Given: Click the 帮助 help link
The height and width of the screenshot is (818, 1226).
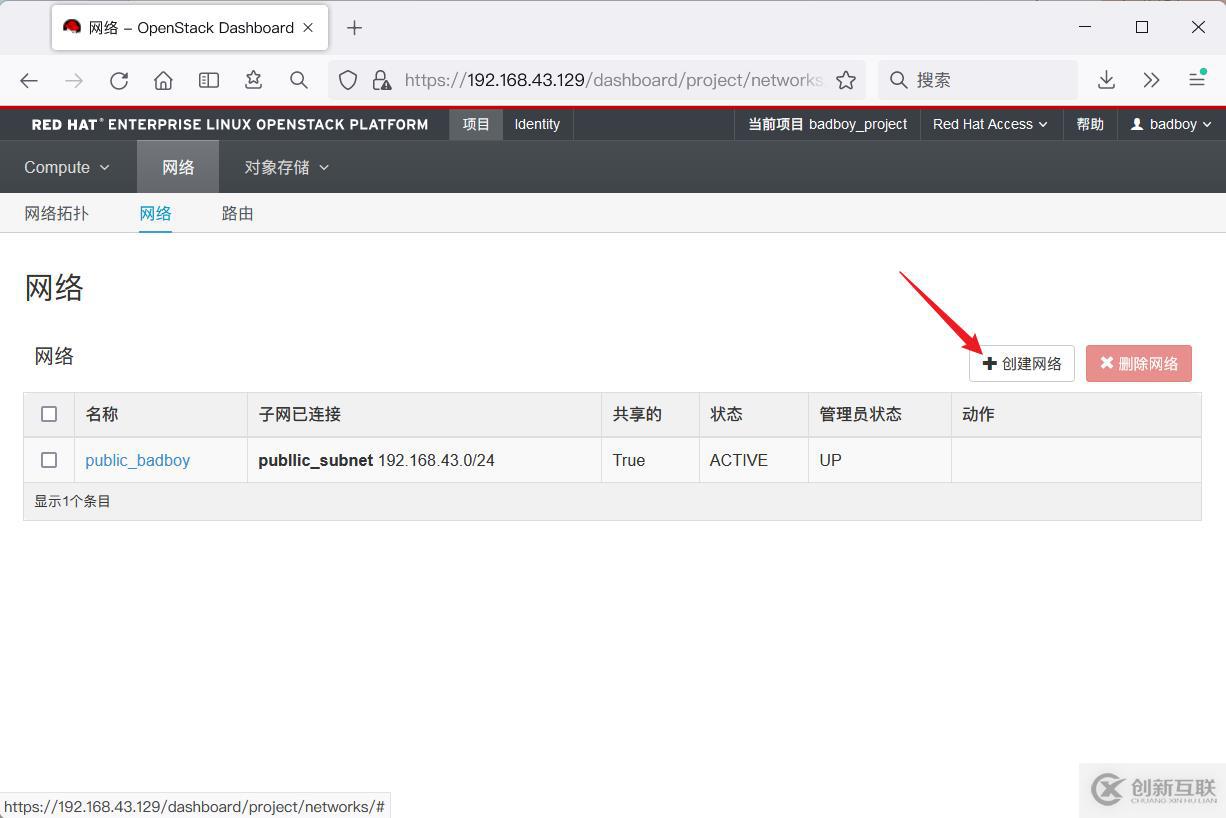Looking at the screenshot, I should pyautogui.click(x=1090, y=124).
